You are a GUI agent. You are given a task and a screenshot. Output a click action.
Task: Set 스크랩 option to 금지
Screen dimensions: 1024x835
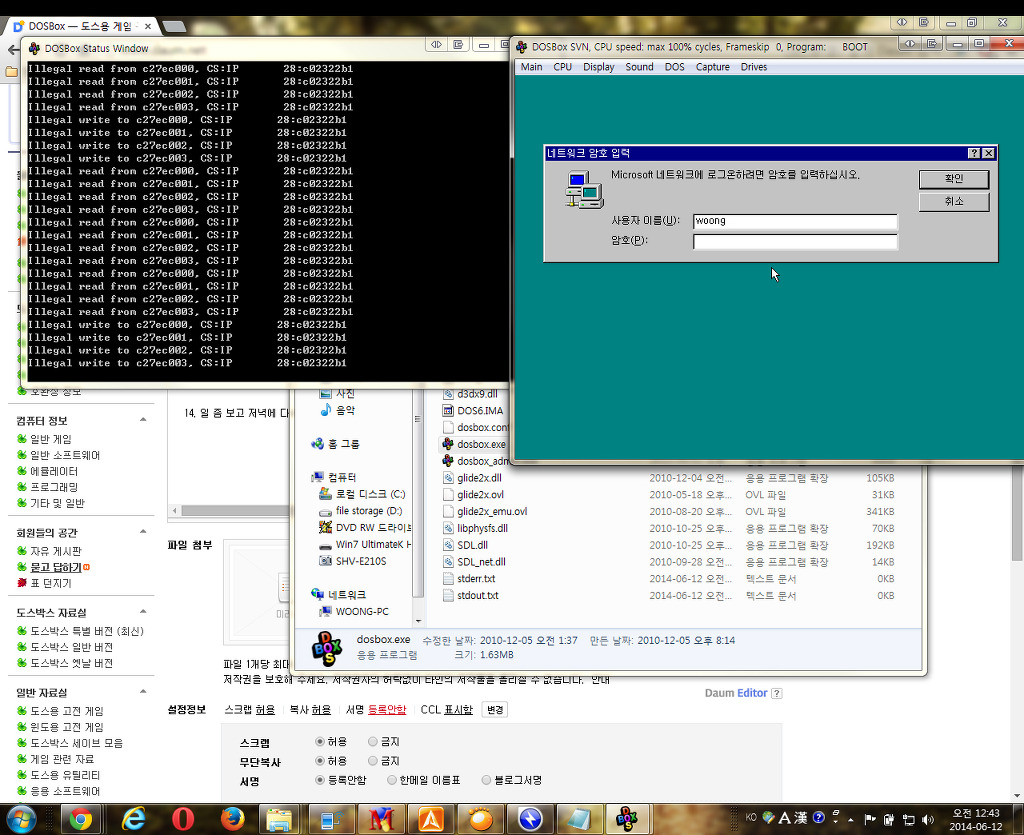click(373, 742)
